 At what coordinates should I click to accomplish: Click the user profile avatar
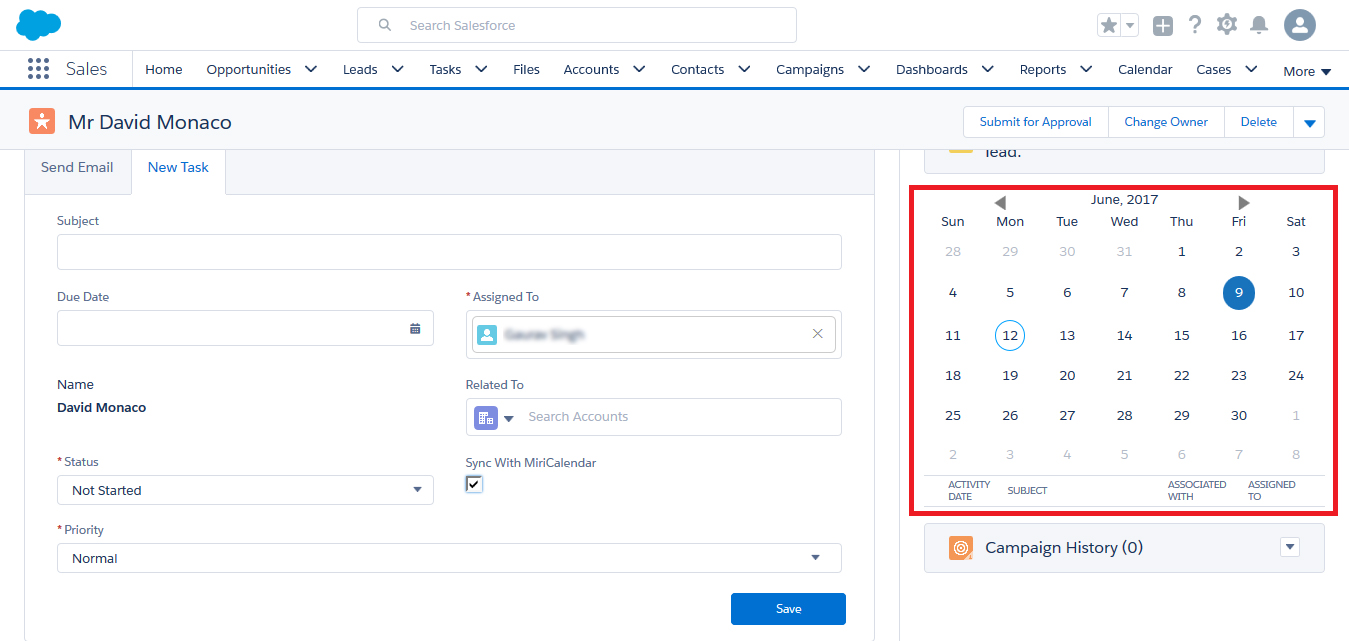pyautogui.click(x=1299, y=26)
